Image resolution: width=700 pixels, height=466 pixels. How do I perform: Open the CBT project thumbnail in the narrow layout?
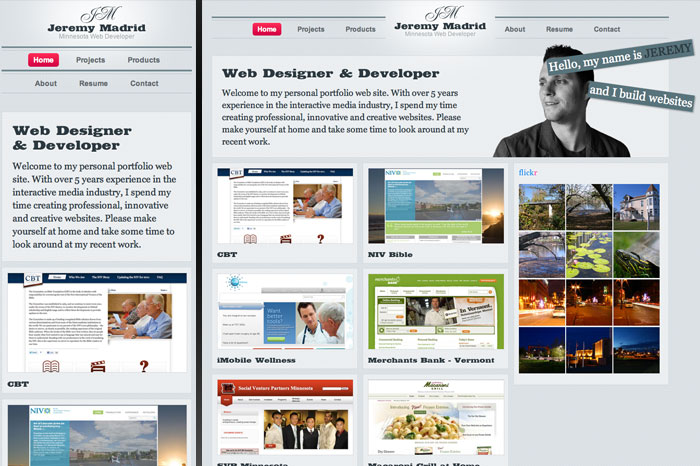click(x=97, y=322)
